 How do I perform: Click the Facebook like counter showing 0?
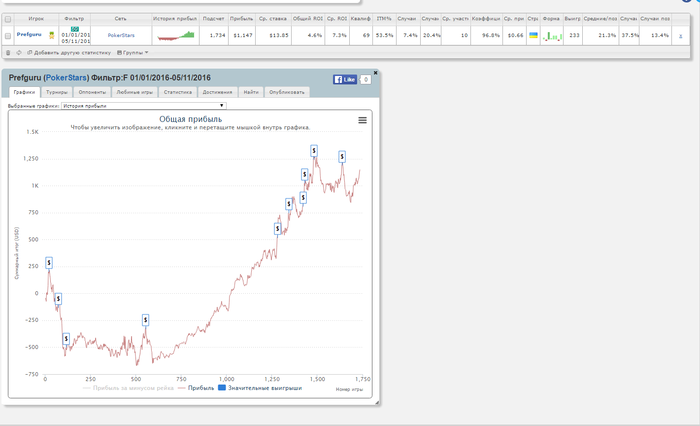point(365,79)
